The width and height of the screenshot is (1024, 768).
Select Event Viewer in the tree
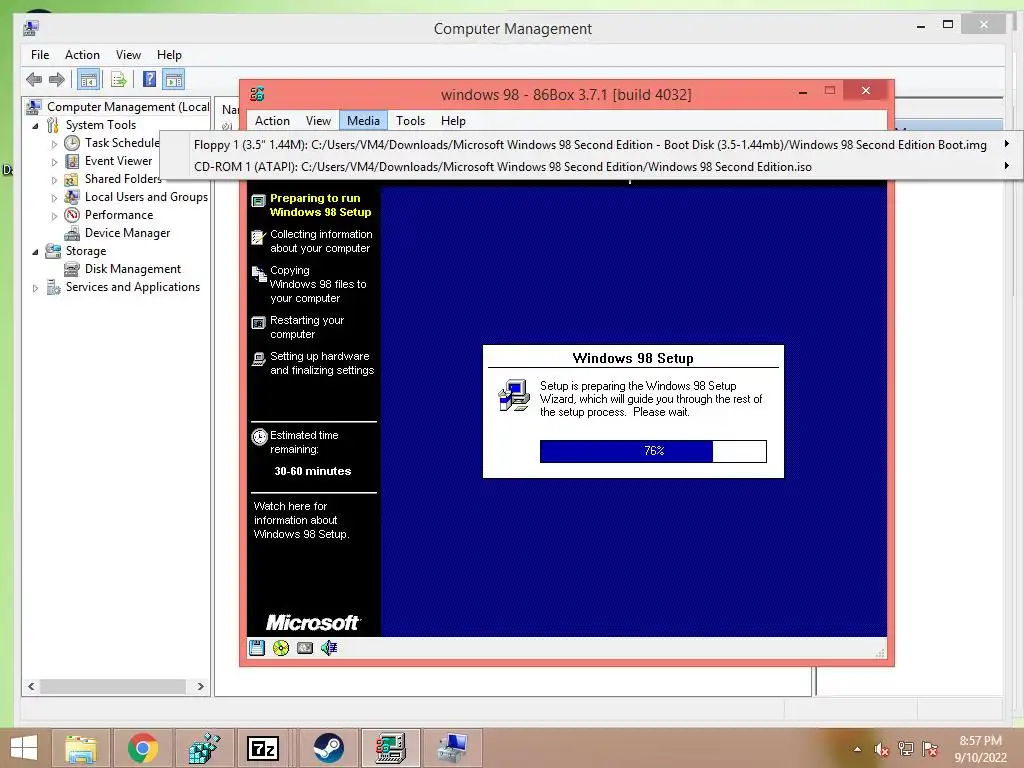click(x=118, y=161)
